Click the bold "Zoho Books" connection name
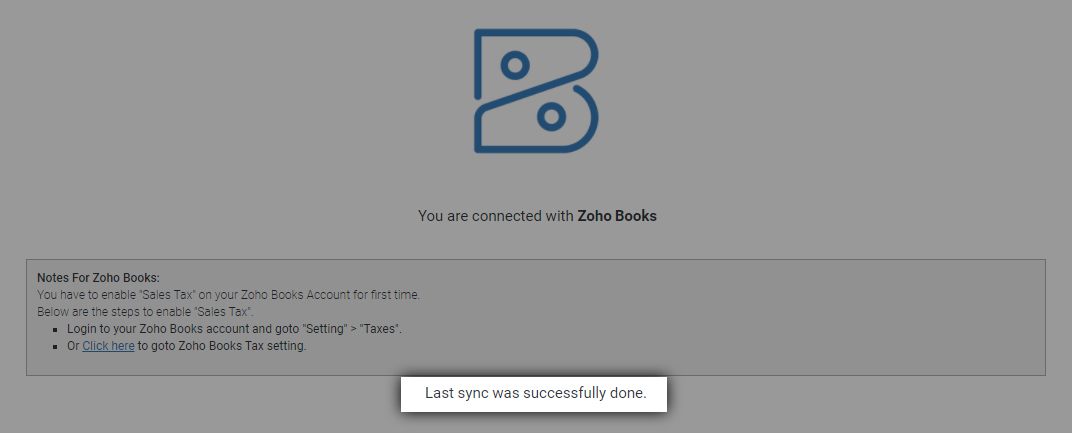The height and width of the screenshot is (433, 1072). [617, 215]
